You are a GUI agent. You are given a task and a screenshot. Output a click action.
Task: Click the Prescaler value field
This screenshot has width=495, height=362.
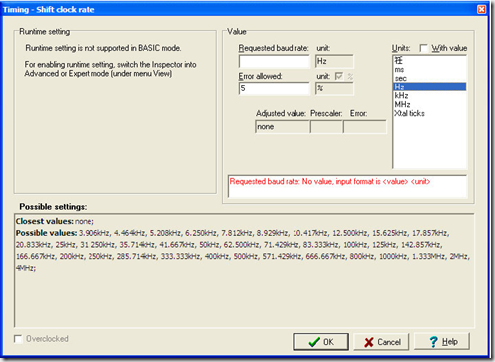click(x=326, y=127)
